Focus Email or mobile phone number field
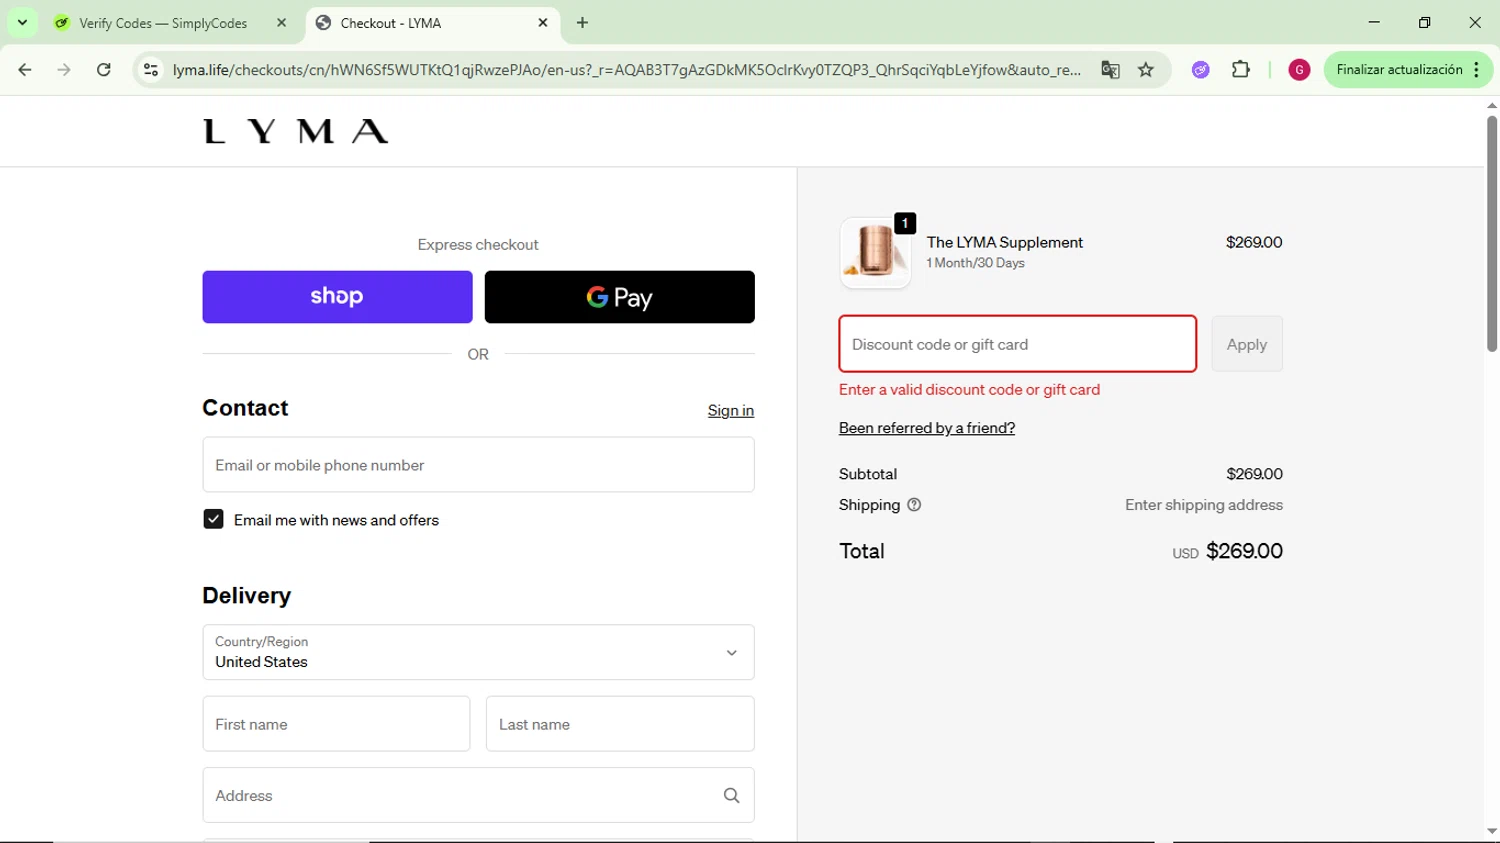This screenshot has width=1500, height=843. coord(478,465)
